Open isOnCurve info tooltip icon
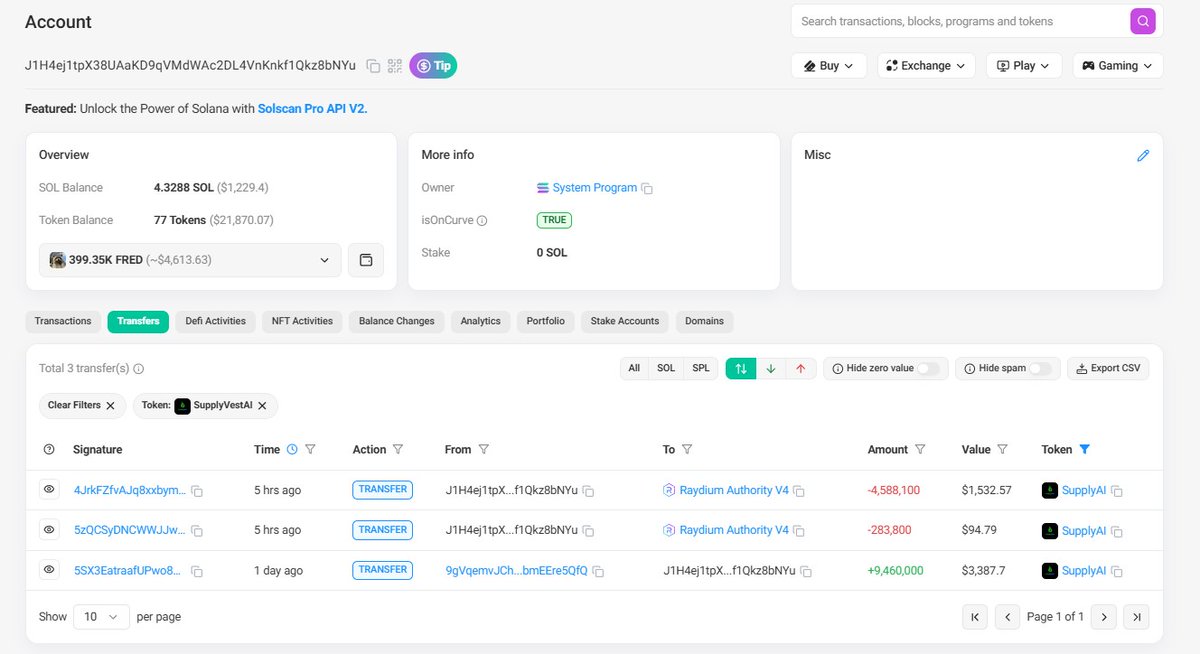The height and width of the screenshot is (654, 1200). click(x=482, y=220)
